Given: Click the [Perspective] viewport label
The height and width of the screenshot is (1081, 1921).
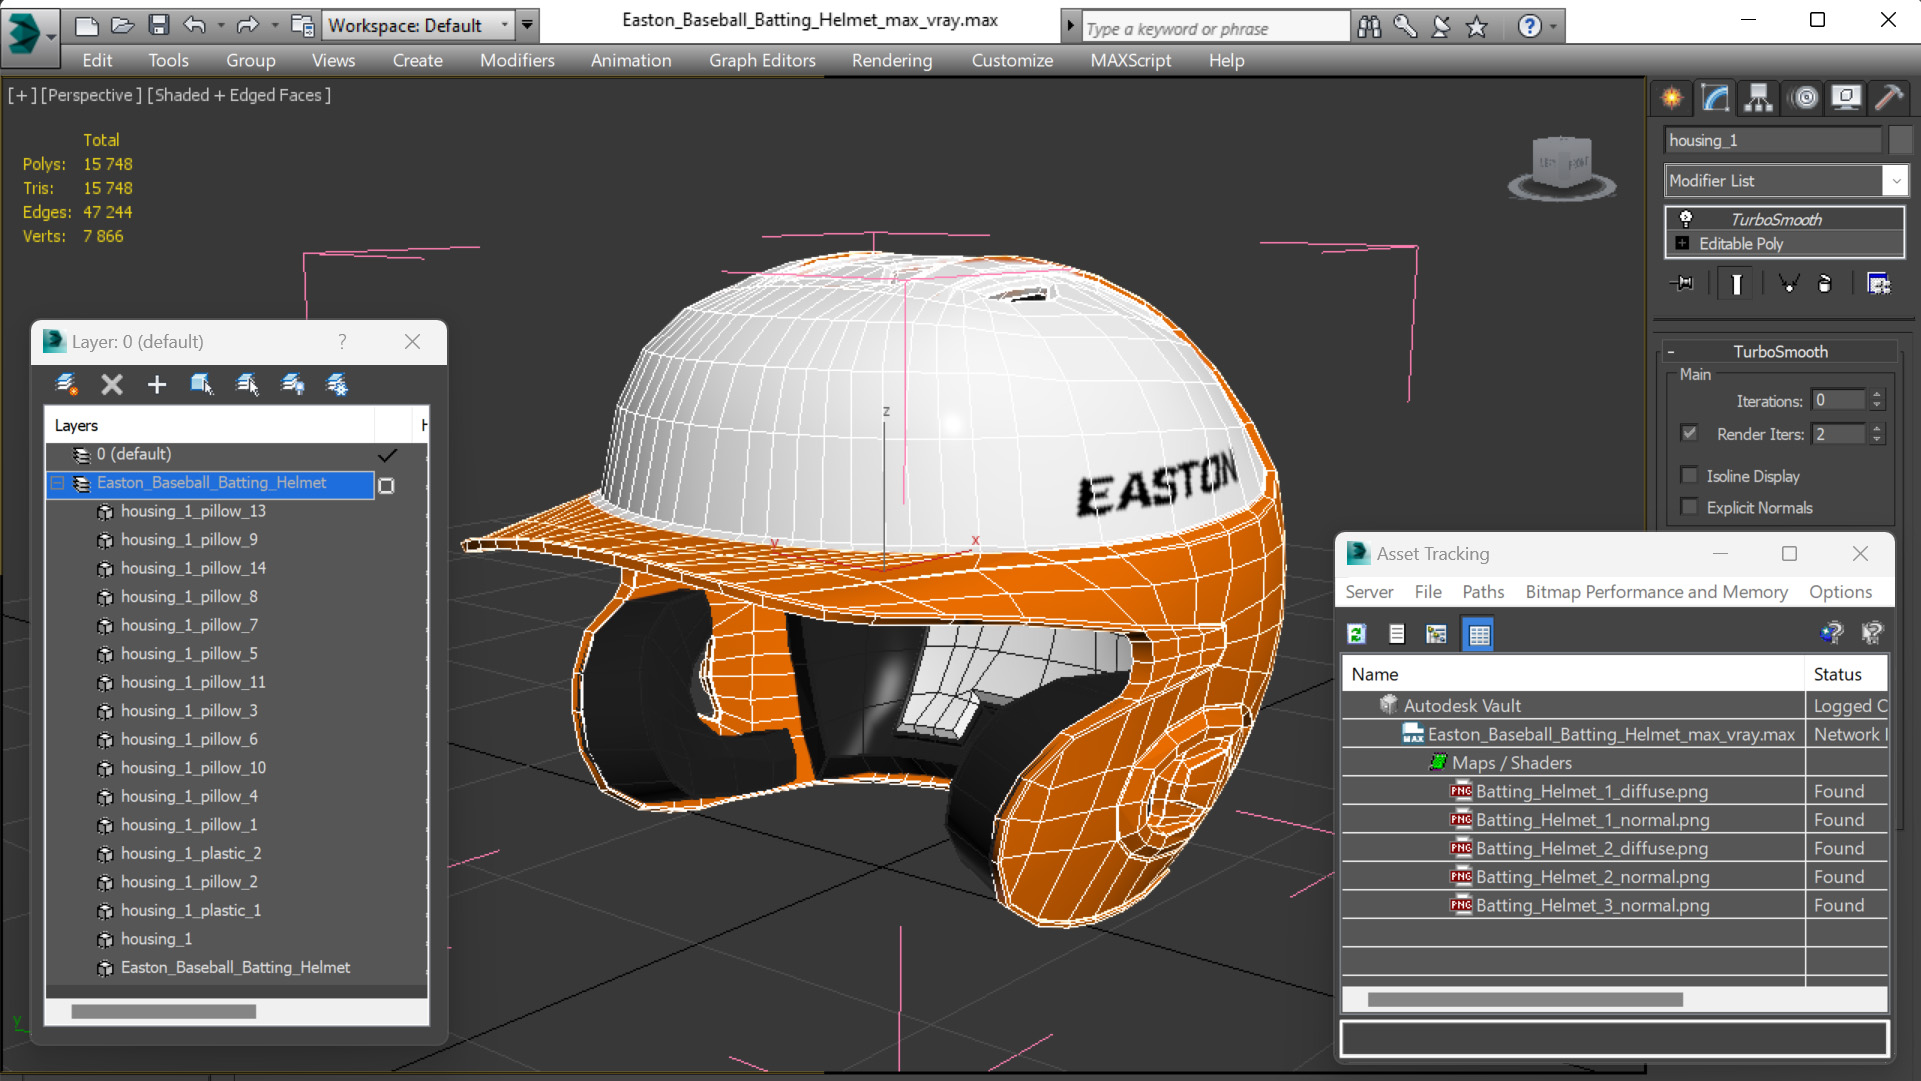Looking at the screenshot, I should [91, 95].
